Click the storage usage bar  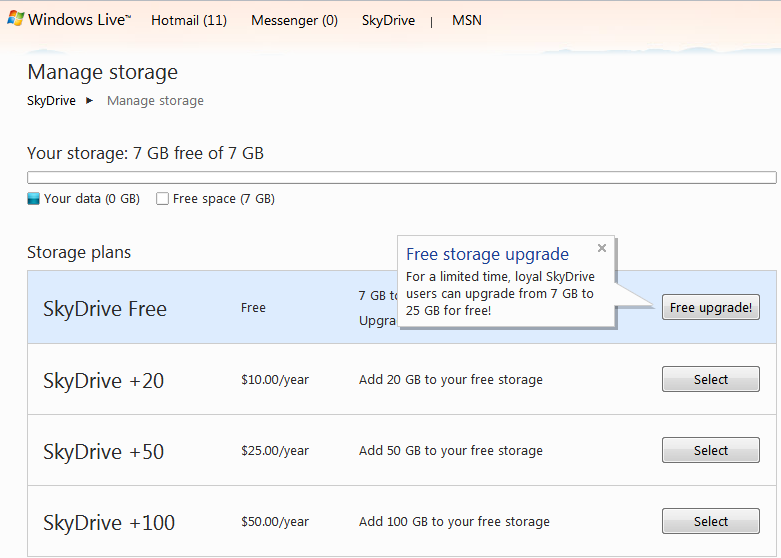[401, 177]
